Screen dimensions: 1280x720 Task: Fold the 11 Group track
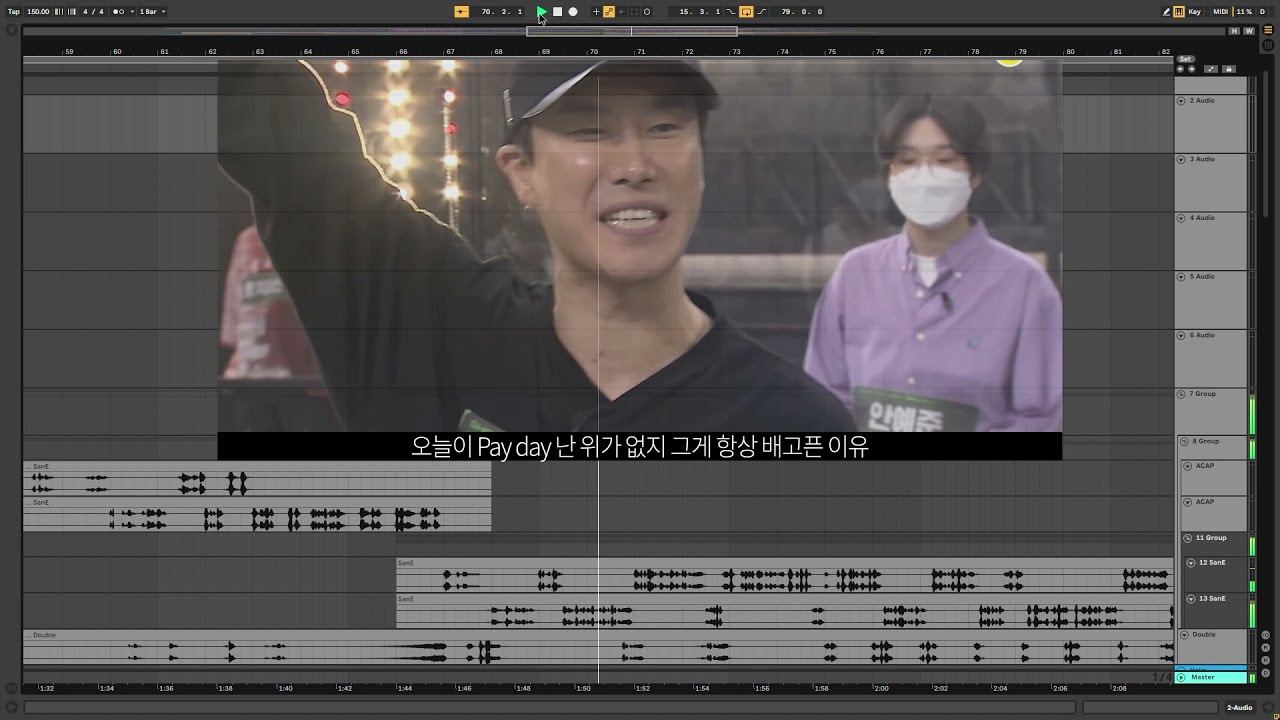(x=1187, y=538)
